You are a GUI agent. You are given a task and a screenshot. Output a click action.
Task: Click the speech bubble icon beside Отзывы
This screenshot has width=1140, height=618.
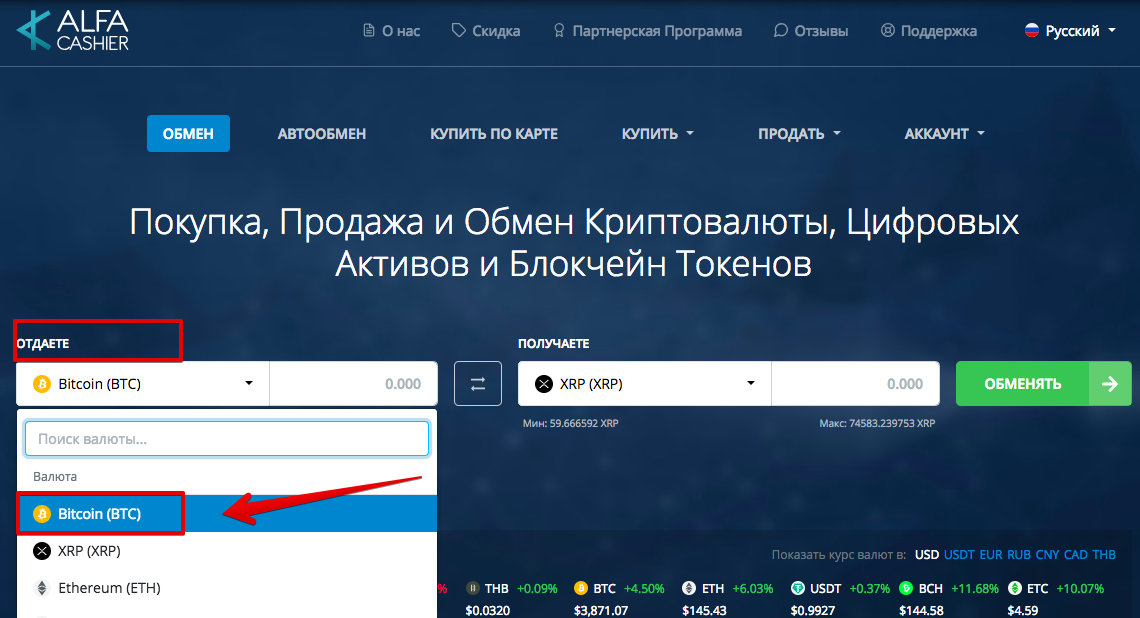click(780, 31)
